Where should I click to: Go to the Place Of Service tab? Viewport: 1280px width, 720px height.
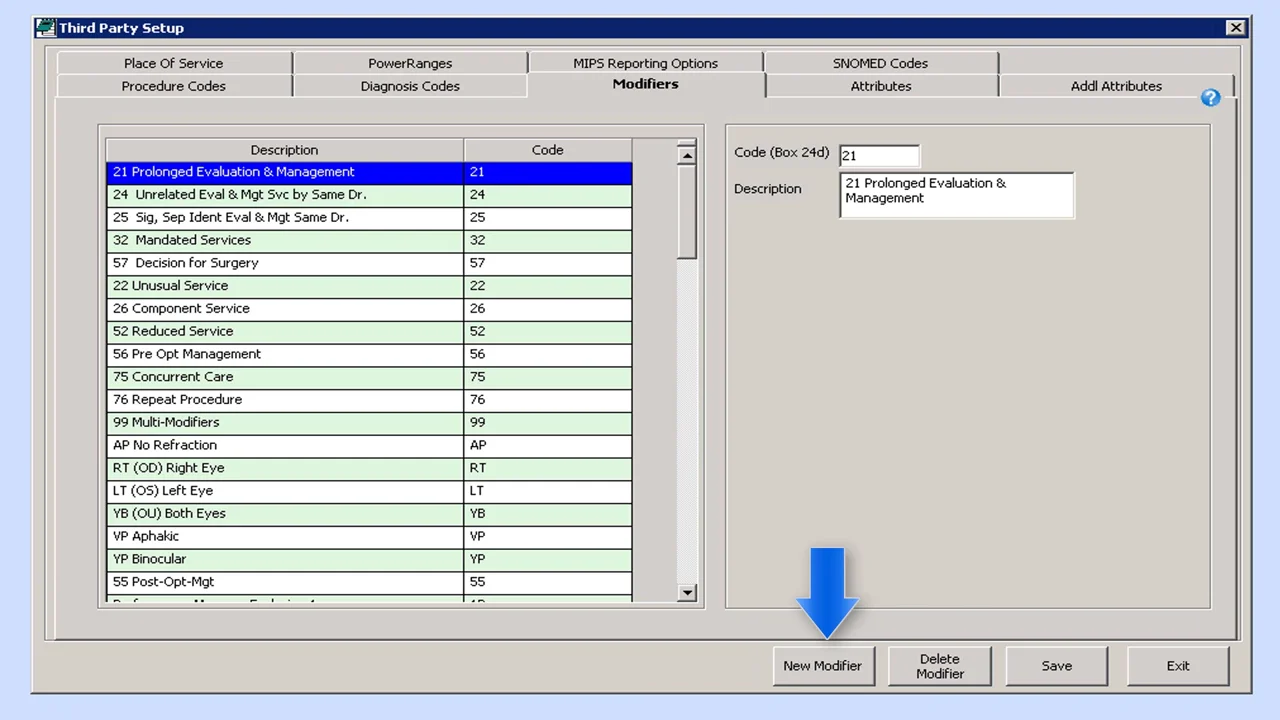[x=173, y=63]
